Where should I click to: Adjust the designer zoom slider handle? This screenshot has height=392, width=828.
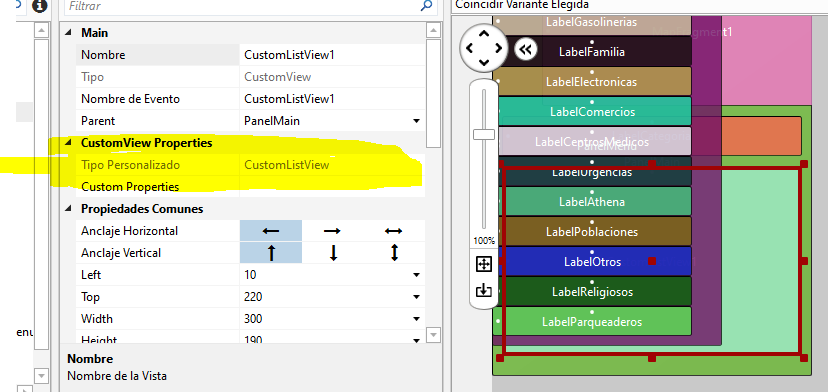click(x=484, y=134)
